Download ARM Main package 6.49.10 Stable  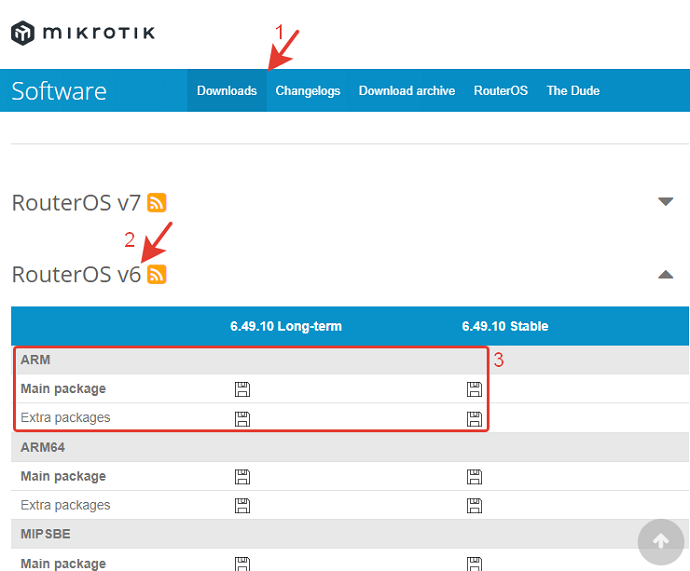click(x=474, y=389)
